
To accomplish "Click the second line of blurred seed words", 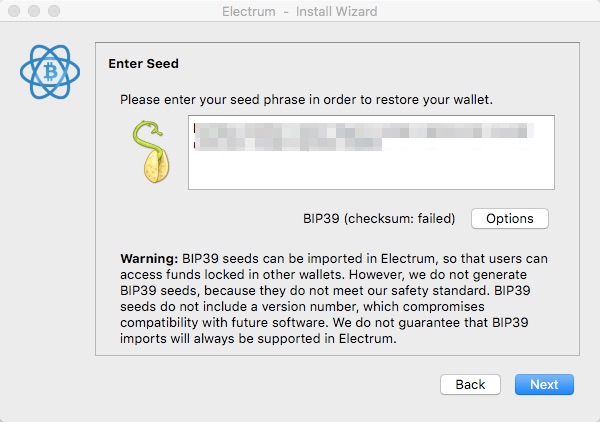I will click(x=288, y=144).
